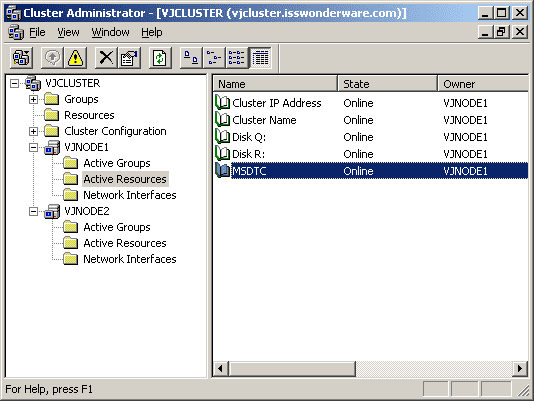Select Active Resources under VJNODE2

125,243
